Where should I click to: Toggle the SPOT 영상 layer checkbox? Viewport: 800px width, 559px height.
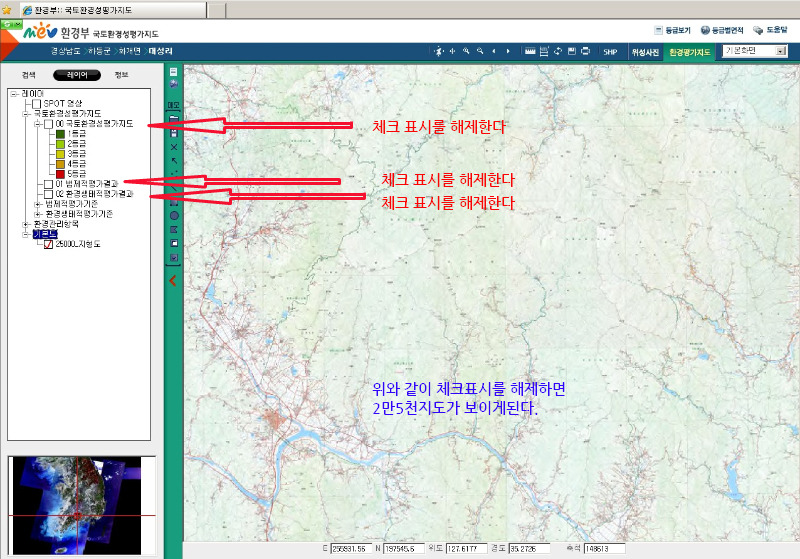(x=37, y=103)
